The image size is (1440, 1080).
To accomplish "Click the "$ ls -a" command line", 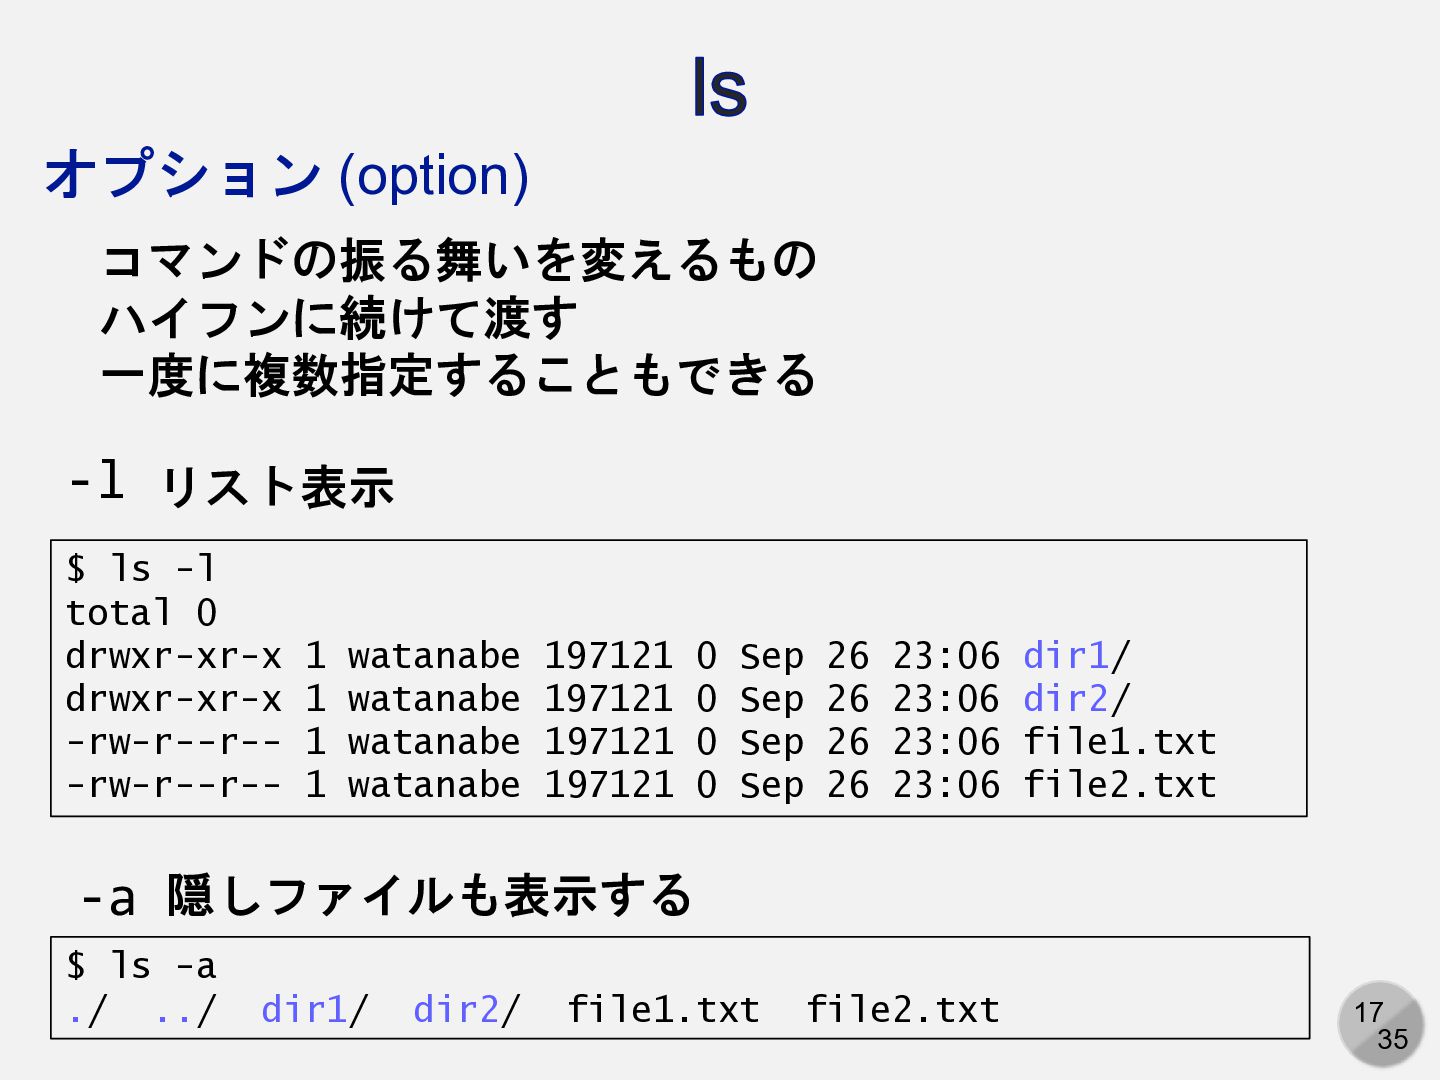I will (140, 966).
